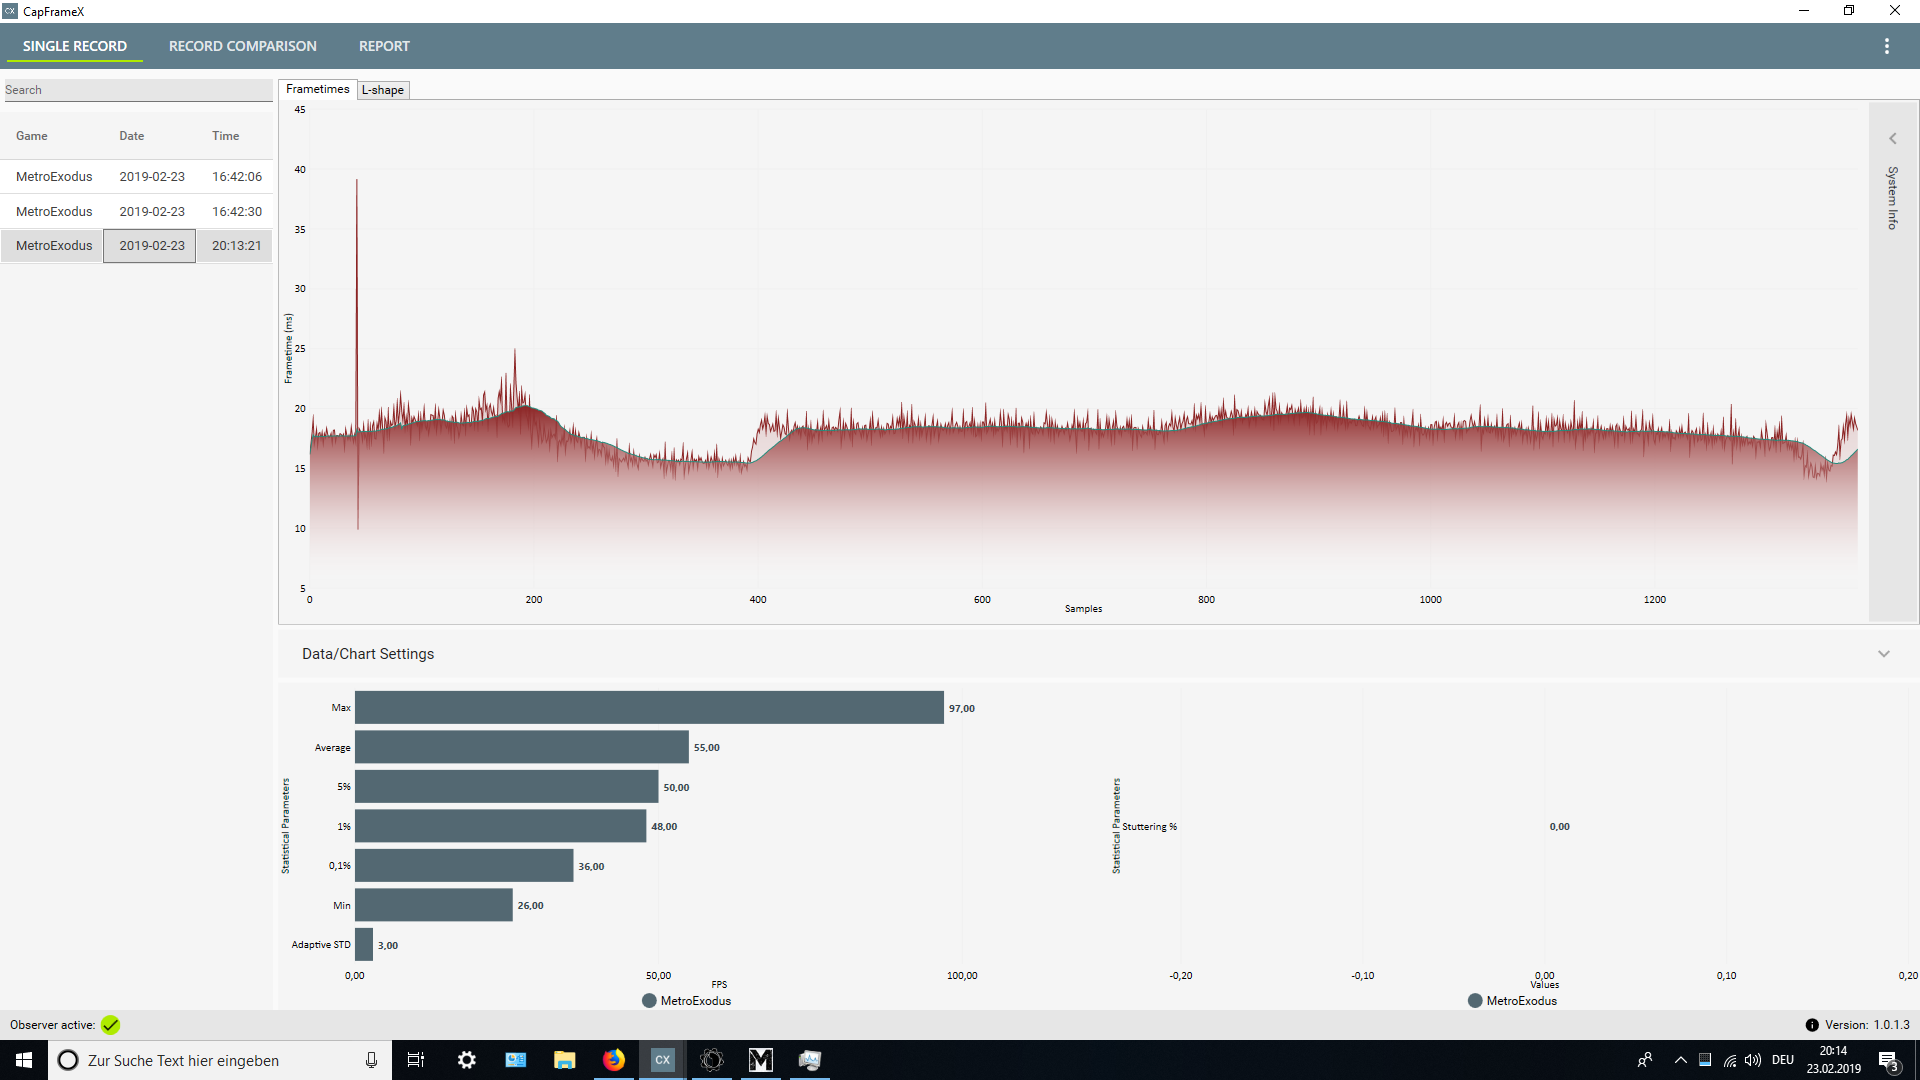The image size is (1920, 1080).
Task: Open the CapFrameX taskbar icon
Action: [662, 1060]
